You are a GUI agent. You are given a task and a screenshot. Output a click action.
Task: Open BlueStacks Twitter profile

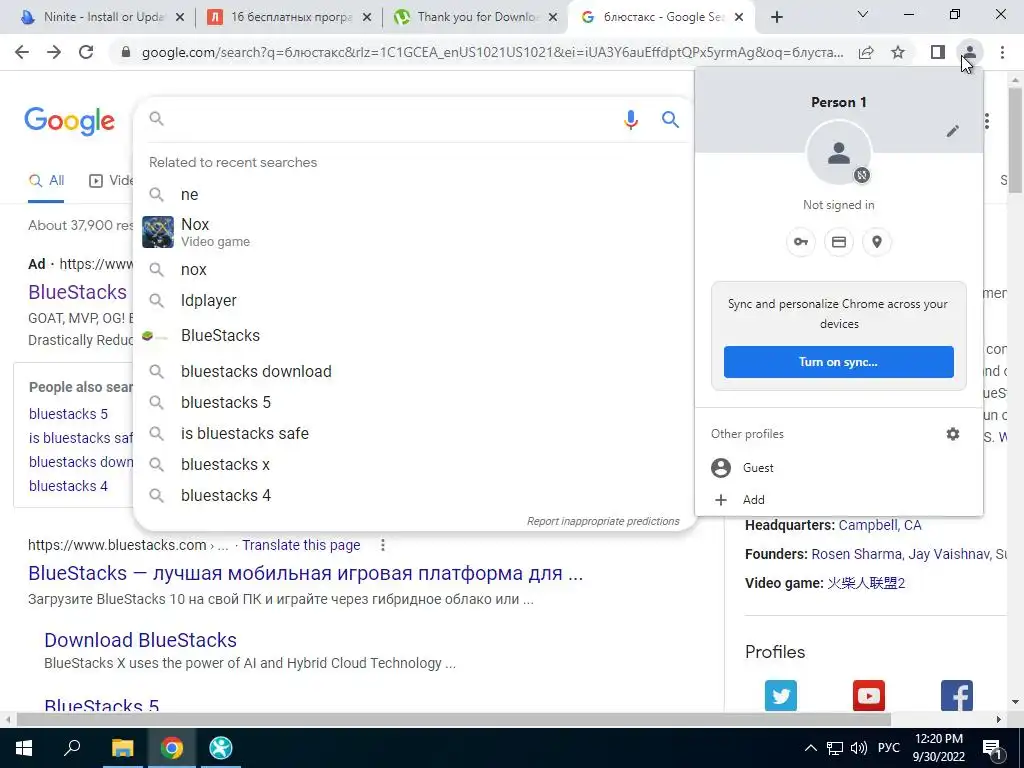[x=781, y=696]
